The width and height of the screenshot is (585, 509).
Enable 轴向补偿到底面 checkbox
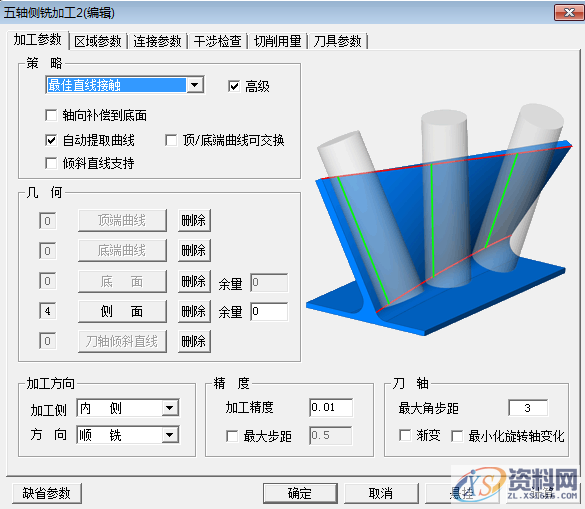pos(51,115)
